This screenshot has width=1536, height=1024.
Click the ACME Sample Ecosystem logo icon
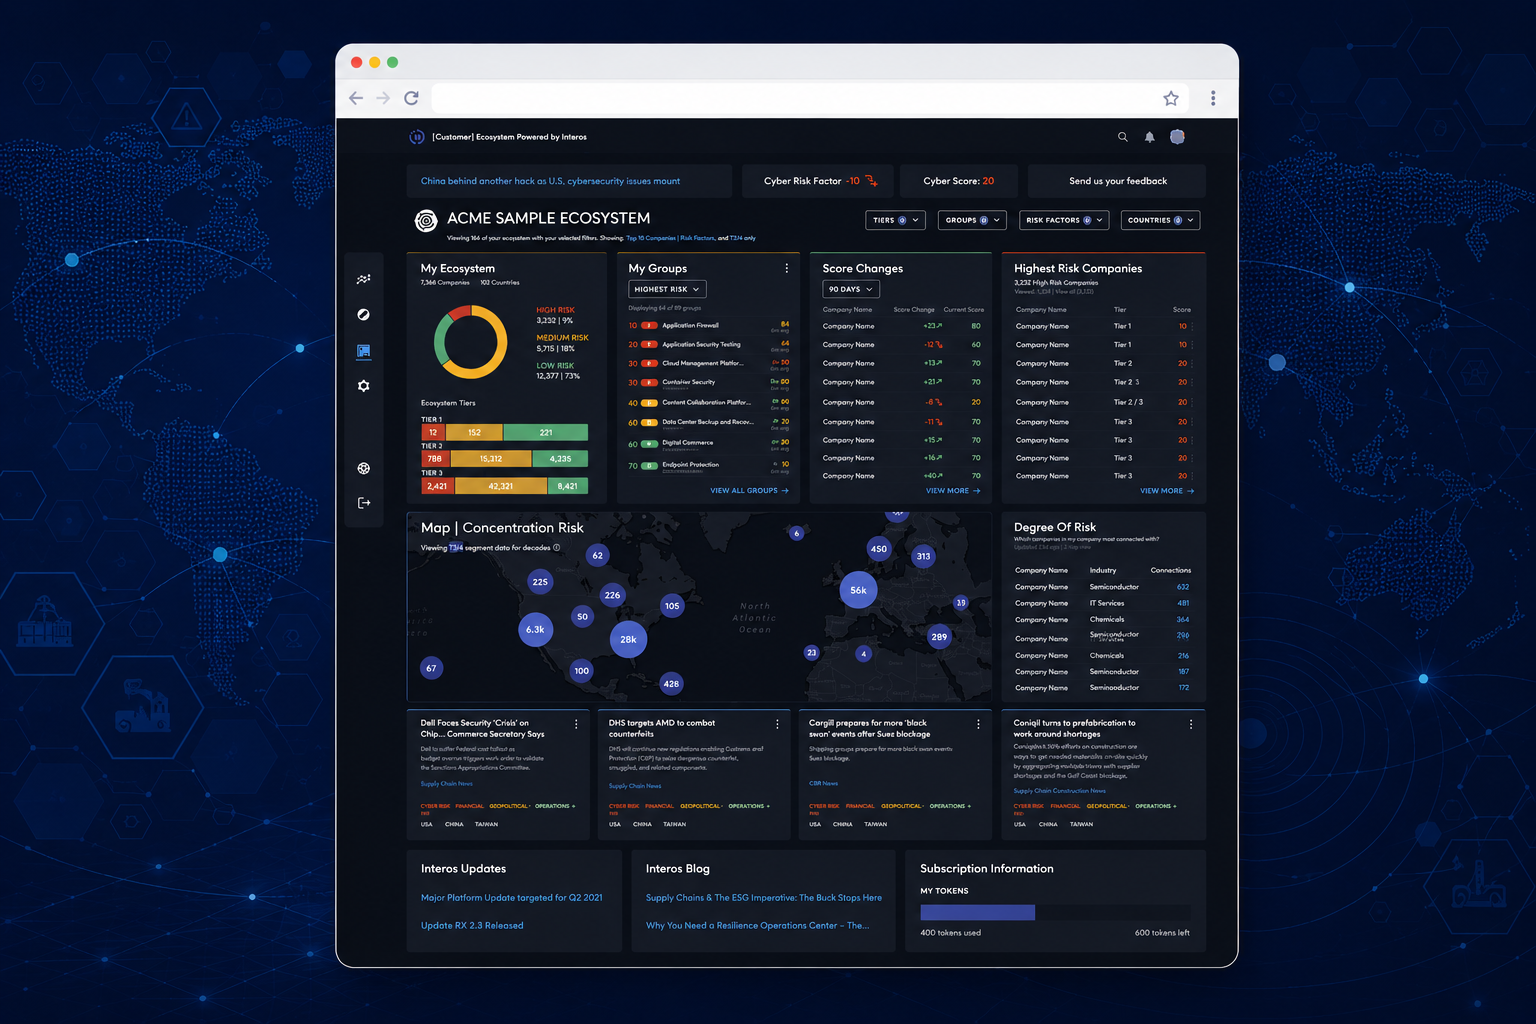(426, 220)
